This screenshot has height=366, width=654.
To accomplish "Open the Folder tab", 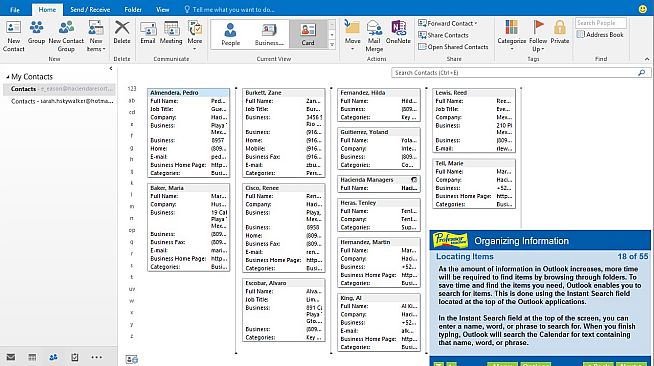I will (133, 9).
